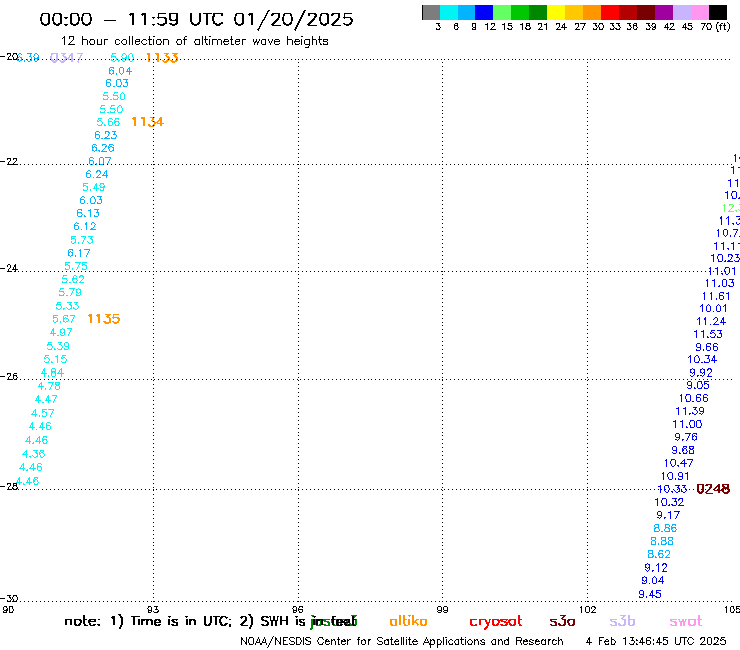This screenshot has height=650, width=740.
Task: Click the wave height value 5.67
Action: 64,319
